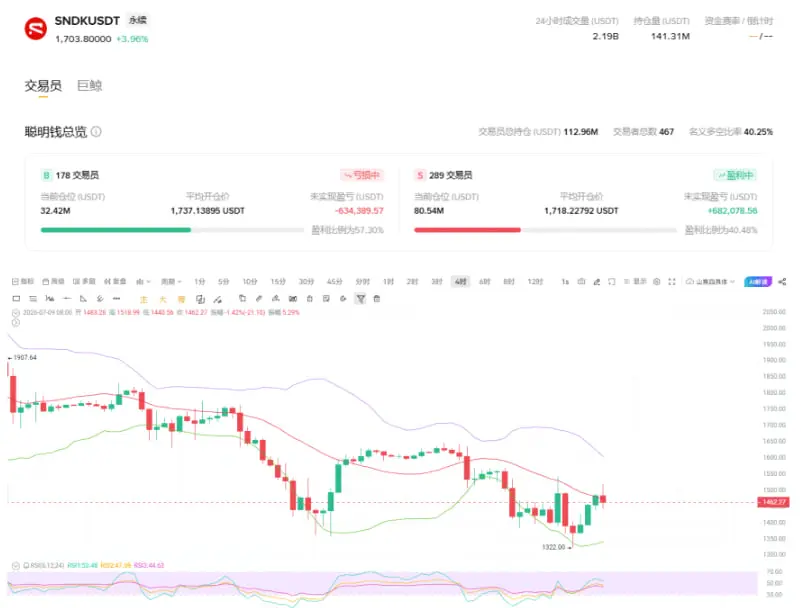The image size is (801, 608).
Task: Open the 指标 indicators button
Action: tap(22, 282)
